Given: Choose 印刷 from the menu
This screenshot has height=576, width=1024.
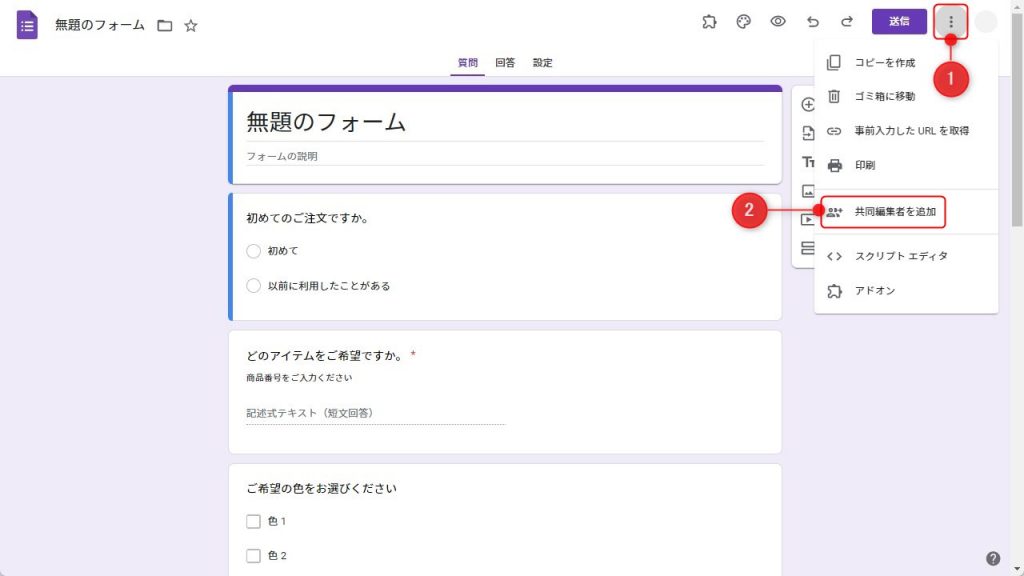Looking at the screenshot, I should [906, 165].
